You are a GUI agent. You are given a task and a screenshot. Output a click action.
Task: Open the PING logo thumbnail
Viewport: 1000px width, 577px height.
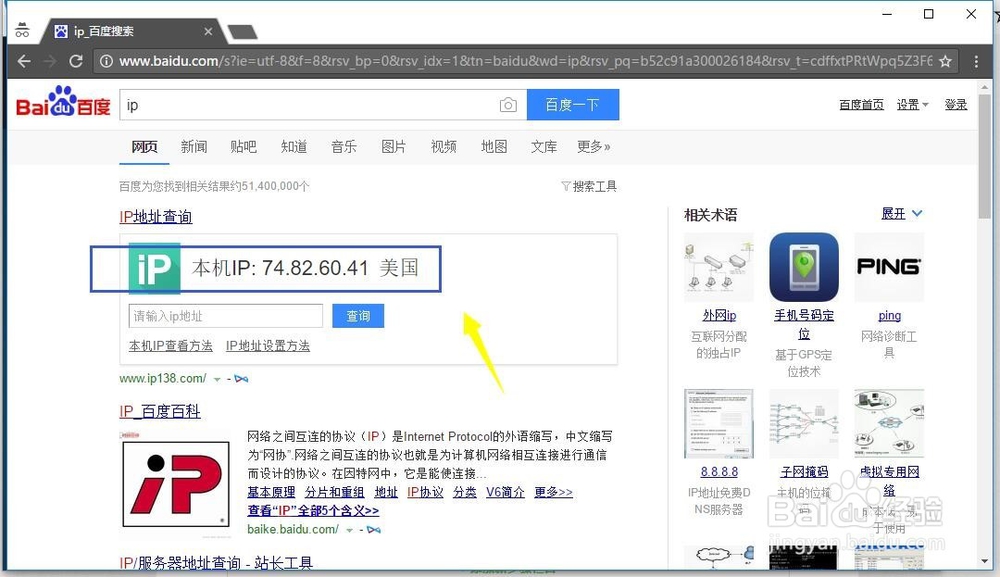[889, 267]
